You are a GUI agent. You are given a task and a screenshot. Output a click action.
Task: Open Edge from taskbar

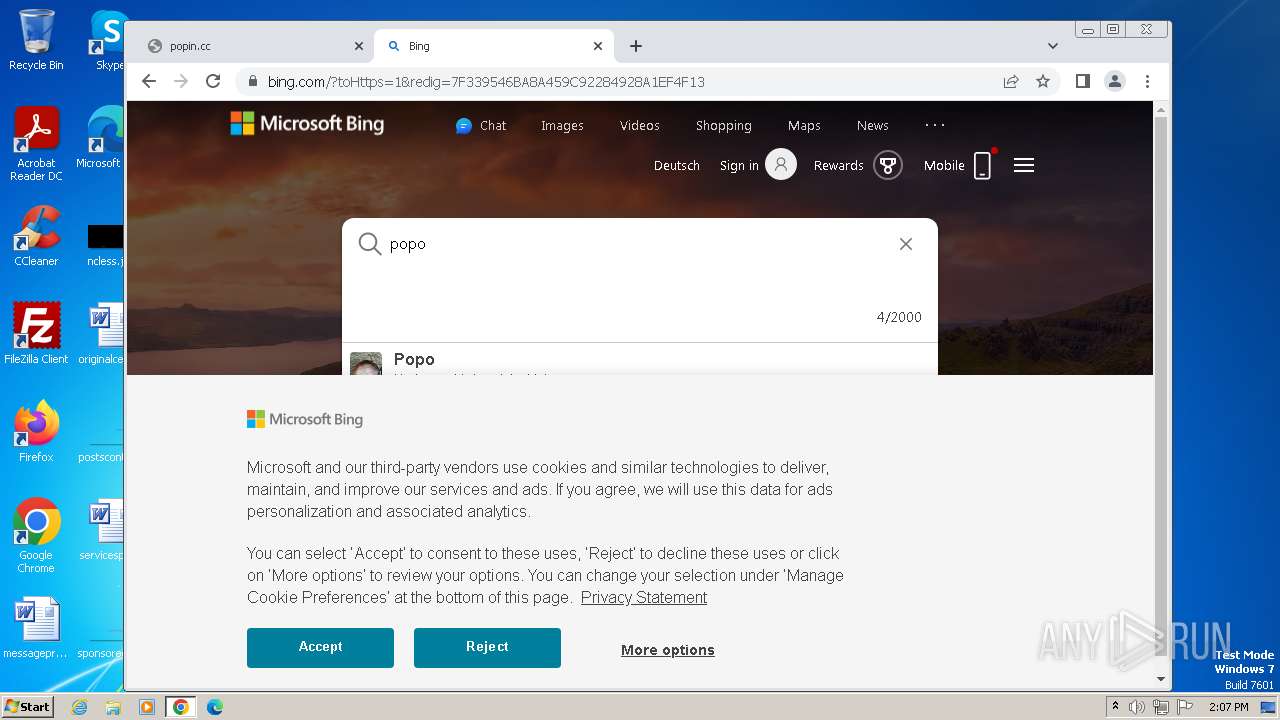point(215,707)
